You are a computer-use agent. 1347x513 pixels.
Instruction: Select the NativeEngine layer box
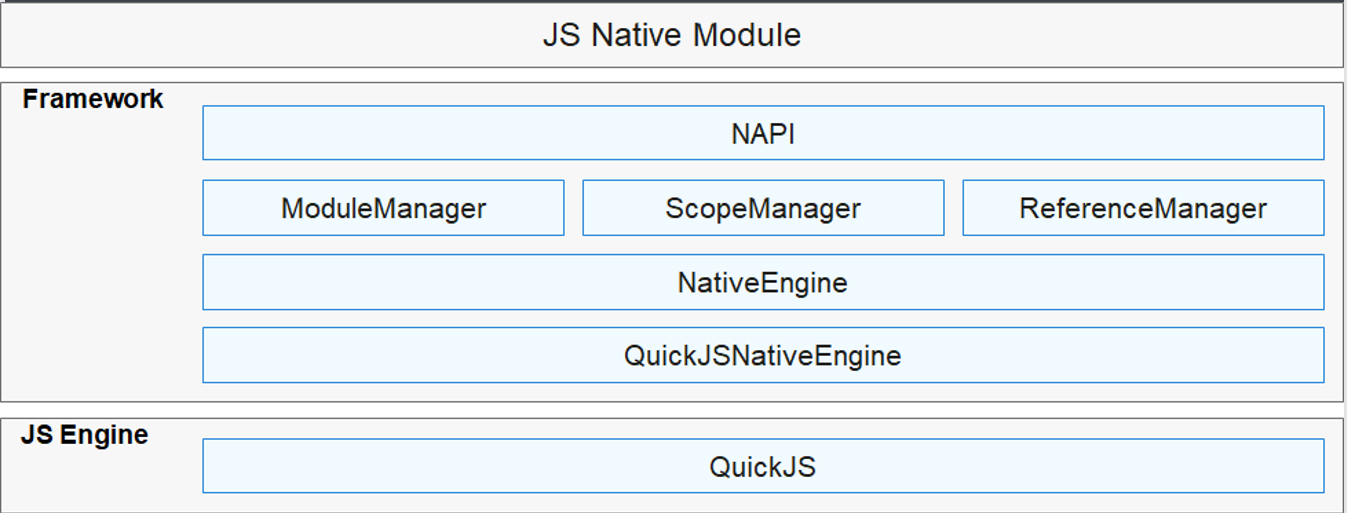coord(763,282)
